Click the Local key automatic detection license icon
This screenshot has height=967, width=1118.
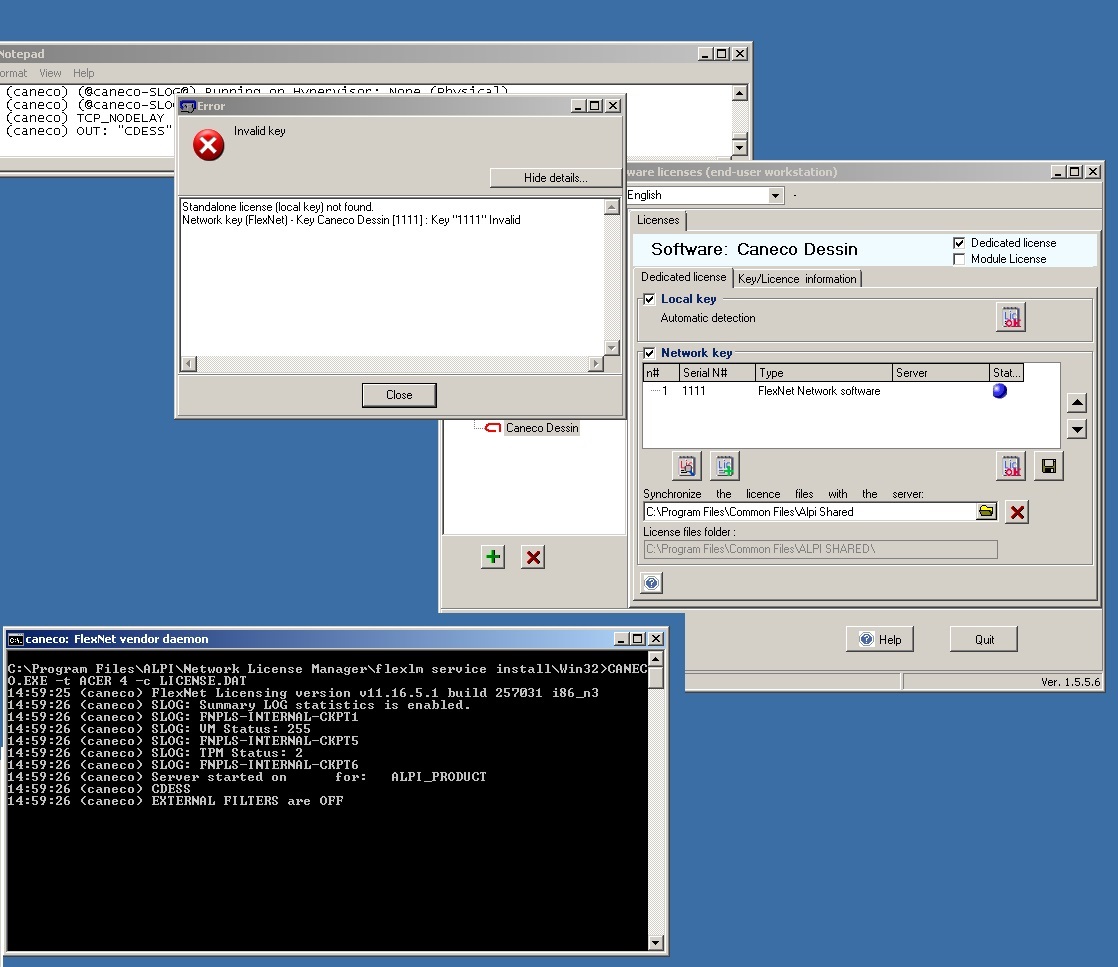[x=1010, y=317]
